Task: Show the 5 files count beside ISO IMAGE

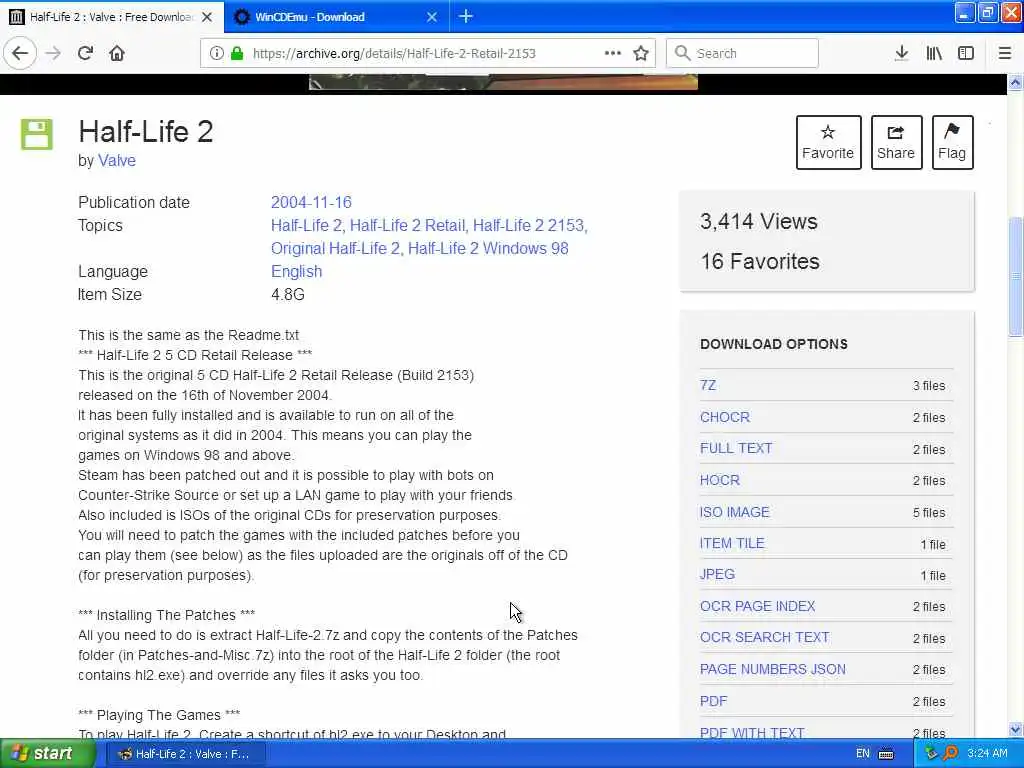Action: coord(929,513)
